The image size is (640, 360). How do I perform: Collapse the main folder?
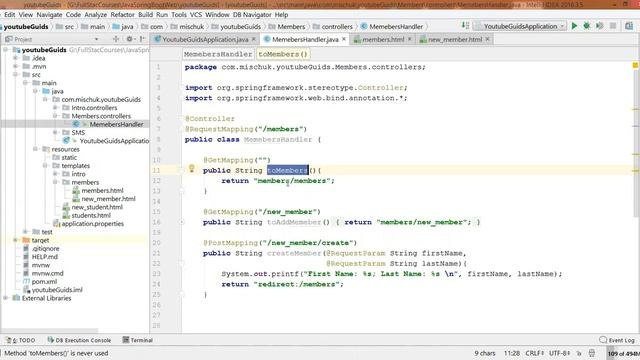coord(25,83)
